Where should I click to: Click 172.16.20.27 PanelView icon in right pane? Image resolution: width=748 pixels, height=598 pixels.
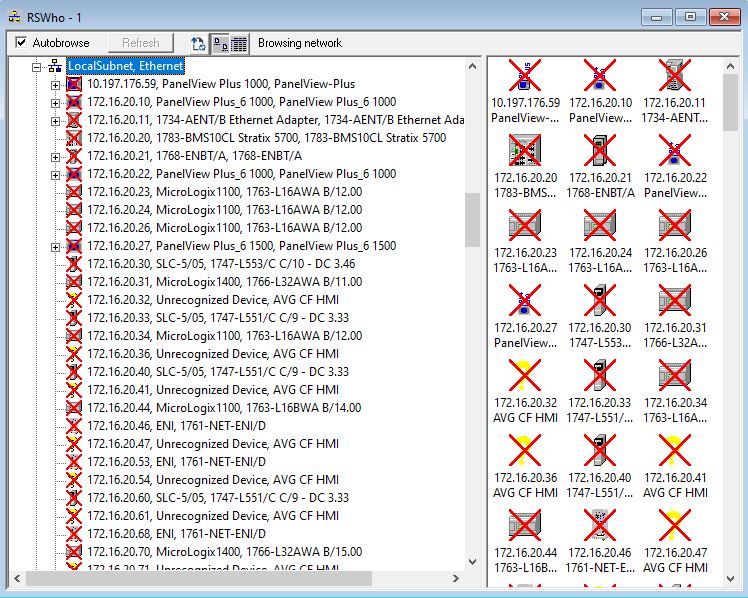click(525, 300)
